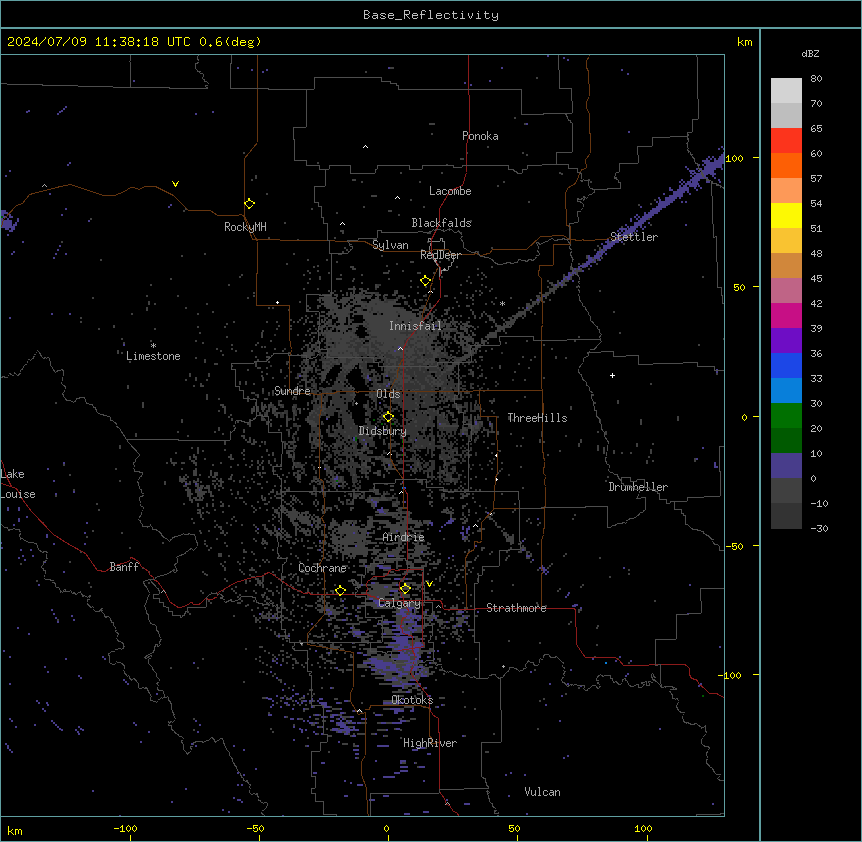Pick the red 65 dBZ legend swatch
This screenshot has height=842, width=862.
[786, 140]
